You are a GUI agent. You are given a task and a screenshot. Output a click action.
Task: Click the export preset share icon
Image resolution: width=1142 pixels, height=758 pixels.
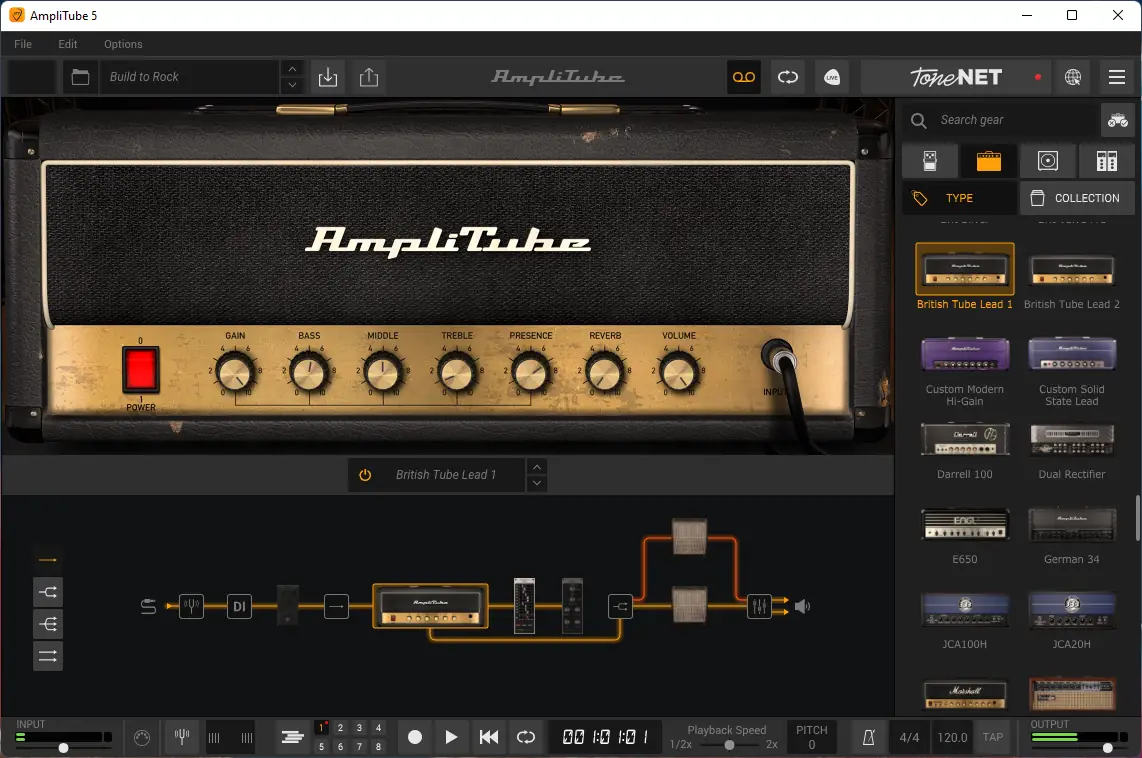pyautogui.click(x=369, y=77)
